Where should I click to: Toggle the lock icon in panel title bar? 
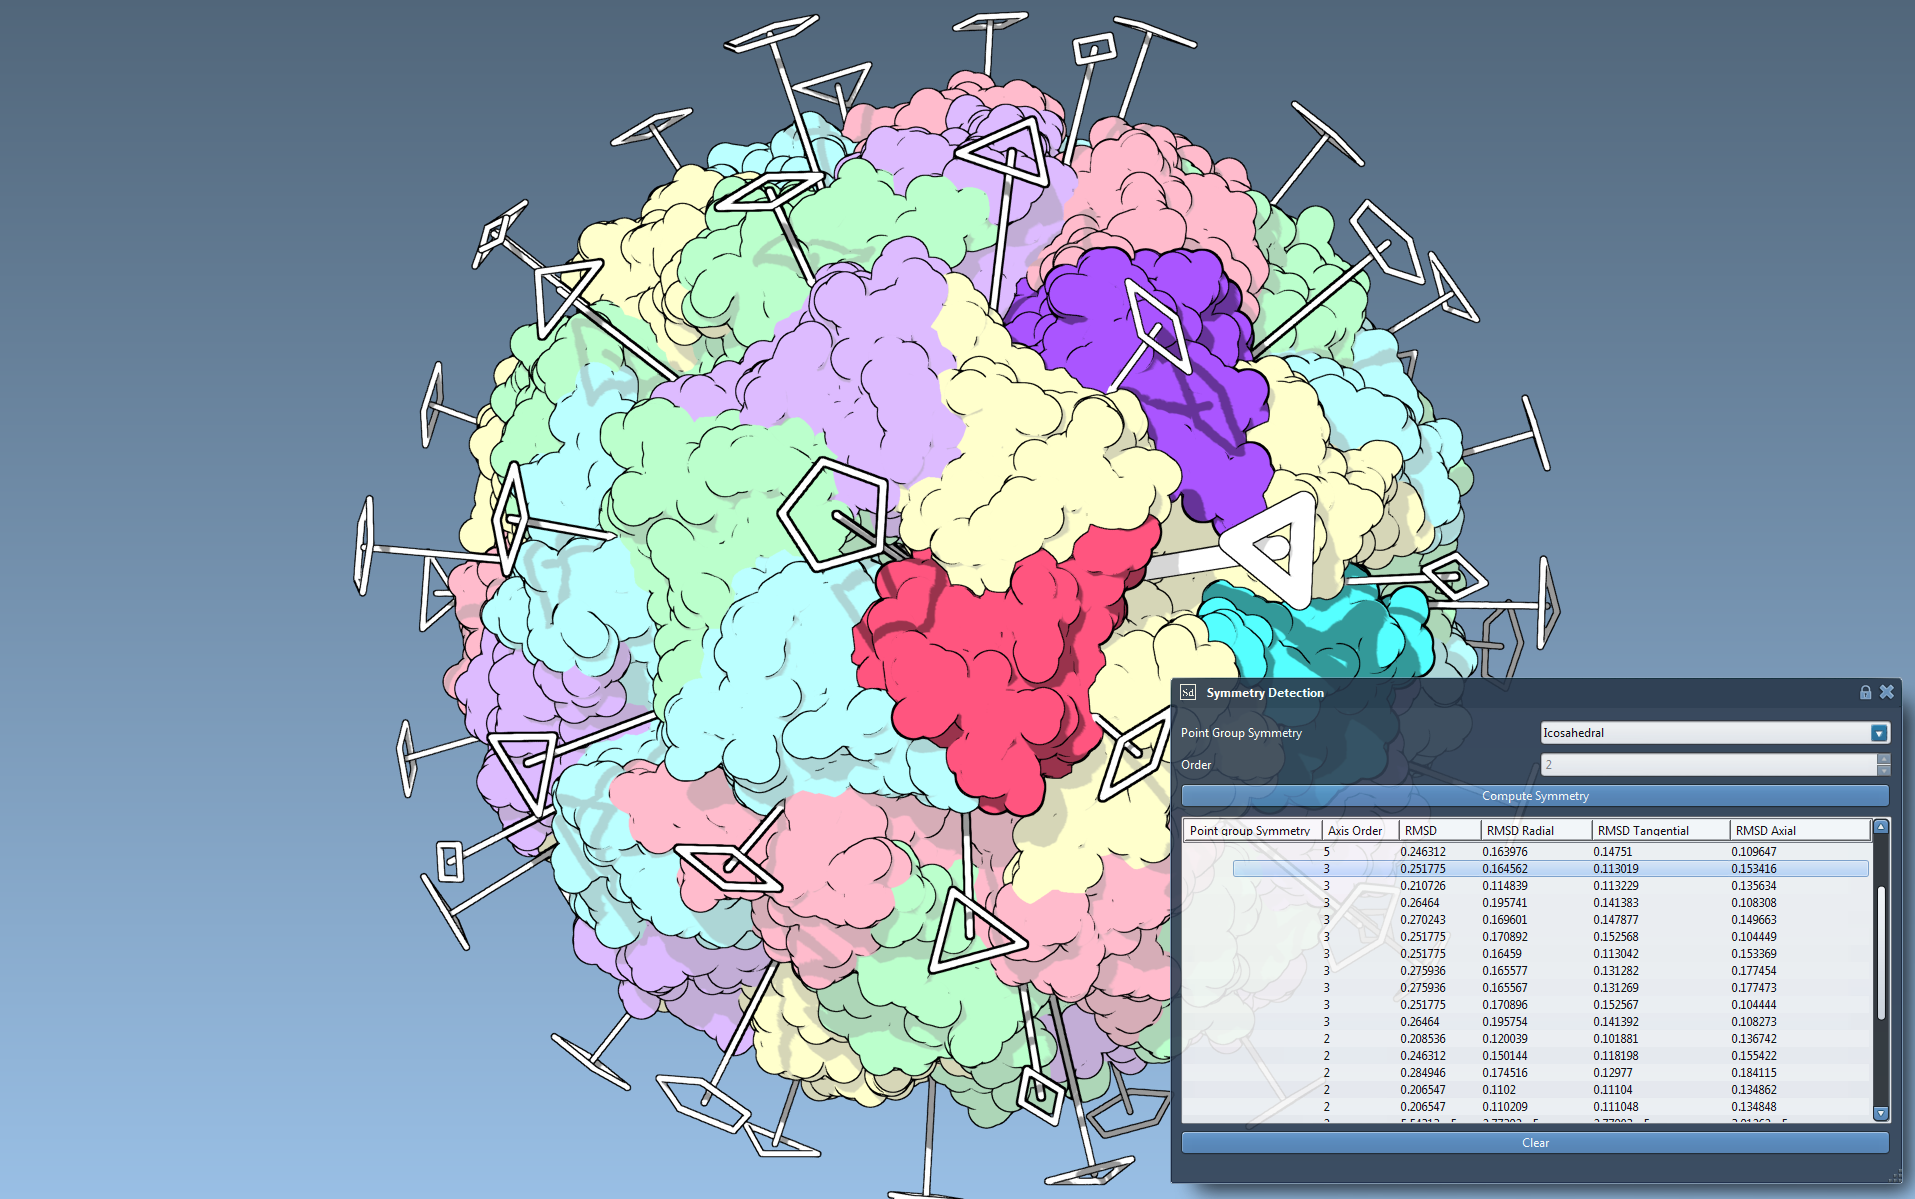[x=1865, y=692]
